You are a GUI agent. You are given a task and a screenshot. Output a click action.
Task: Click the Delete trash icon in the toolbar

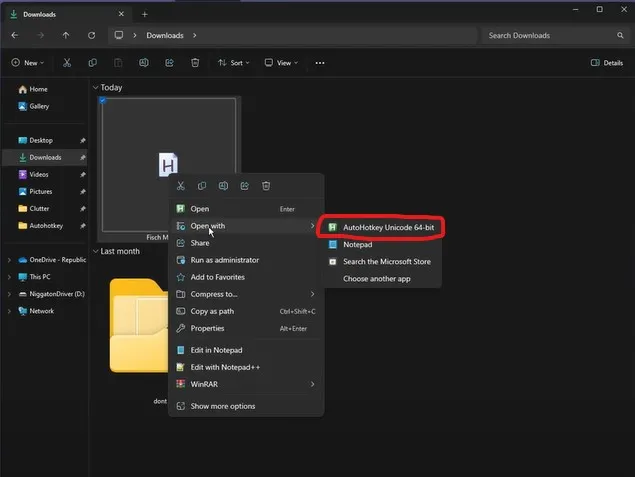(x=195, y=63)
